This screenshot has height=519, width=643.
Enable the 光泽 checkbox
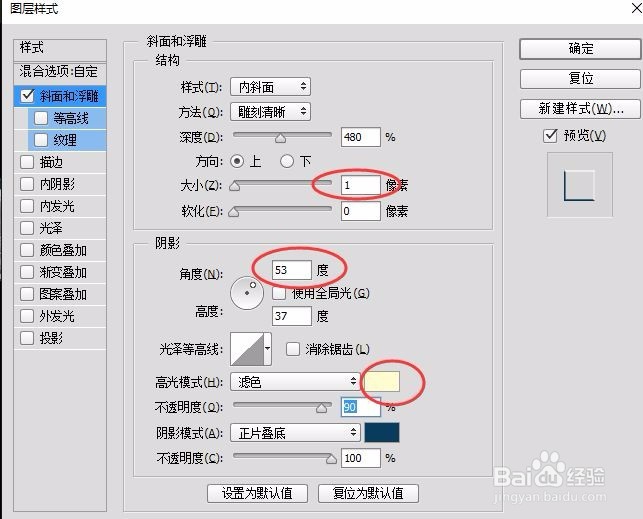[x=27, y=228]
